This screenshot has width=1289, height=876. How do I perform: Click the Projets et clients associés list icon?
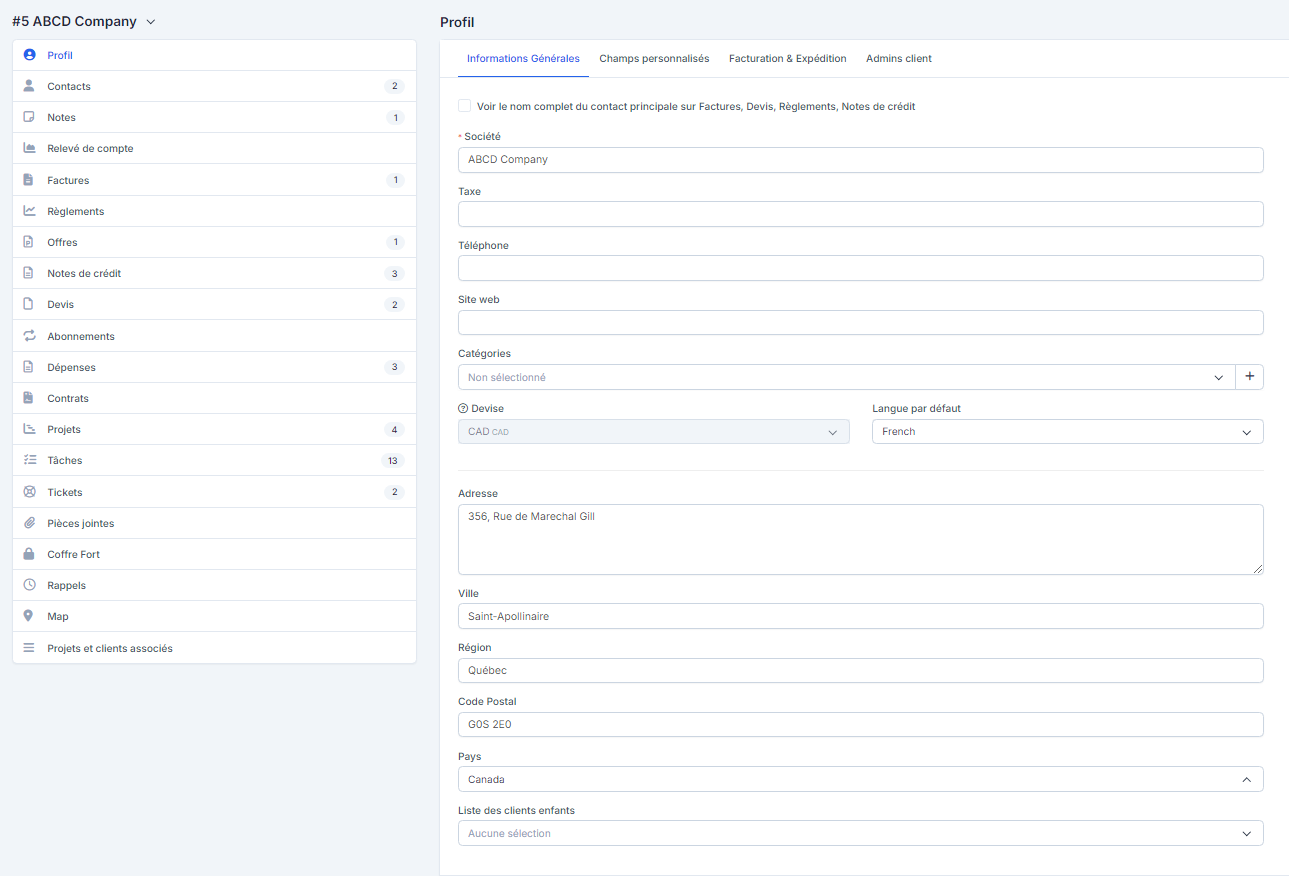click(x=29, y=648)
